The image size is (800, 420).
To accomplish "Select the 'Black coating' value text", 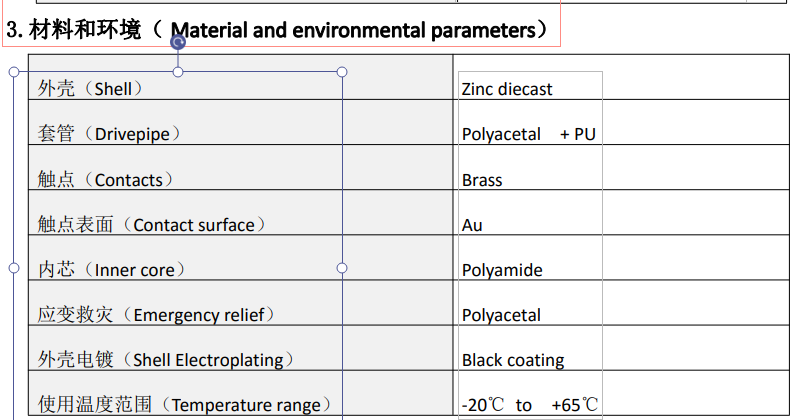I will 513,360.
